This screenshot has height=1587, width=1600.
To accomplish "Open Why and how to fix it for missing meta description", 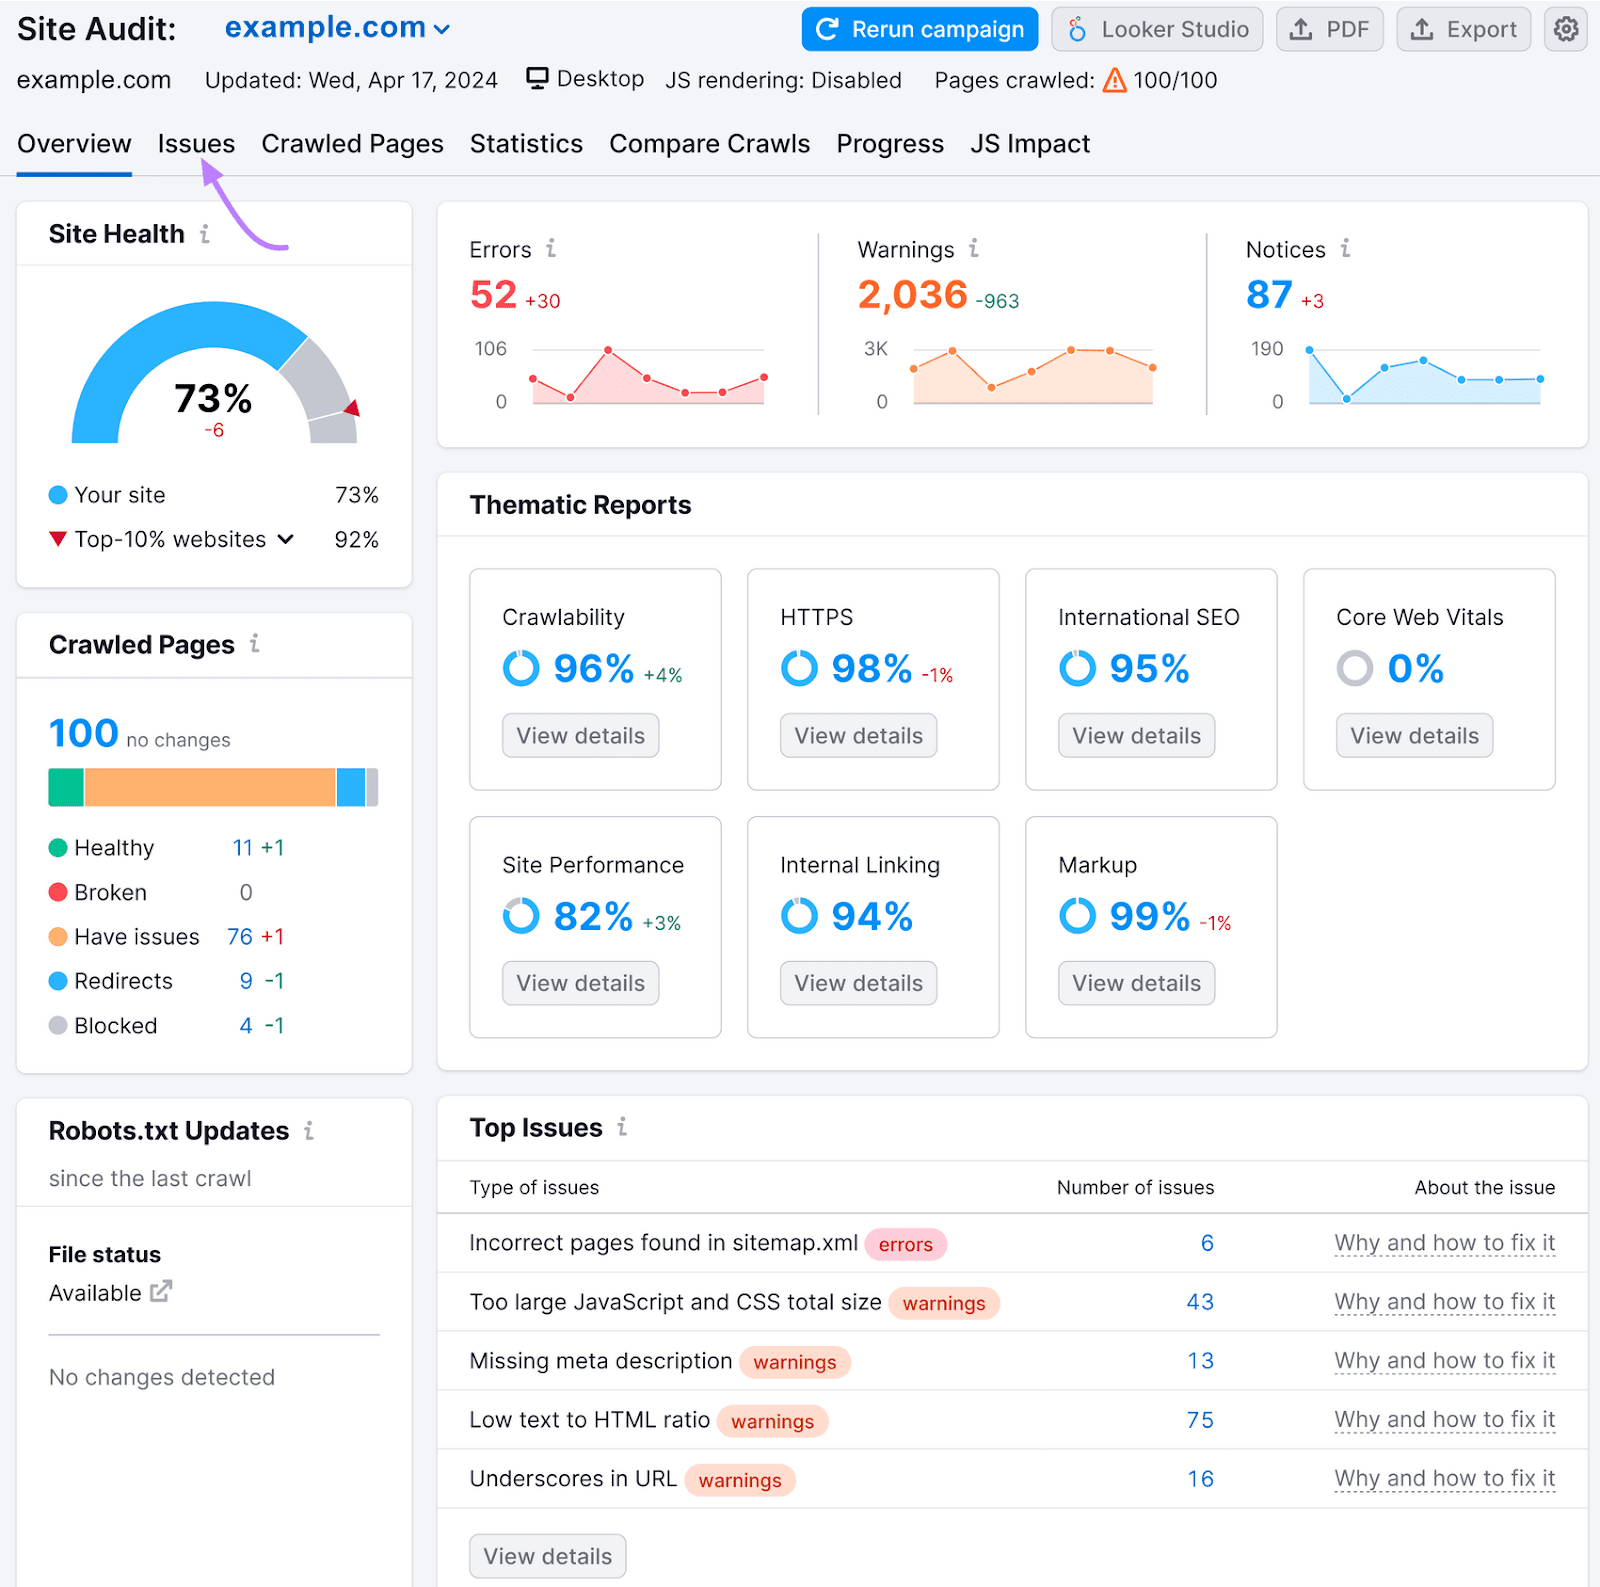I will click(x=1444, y=1360).
